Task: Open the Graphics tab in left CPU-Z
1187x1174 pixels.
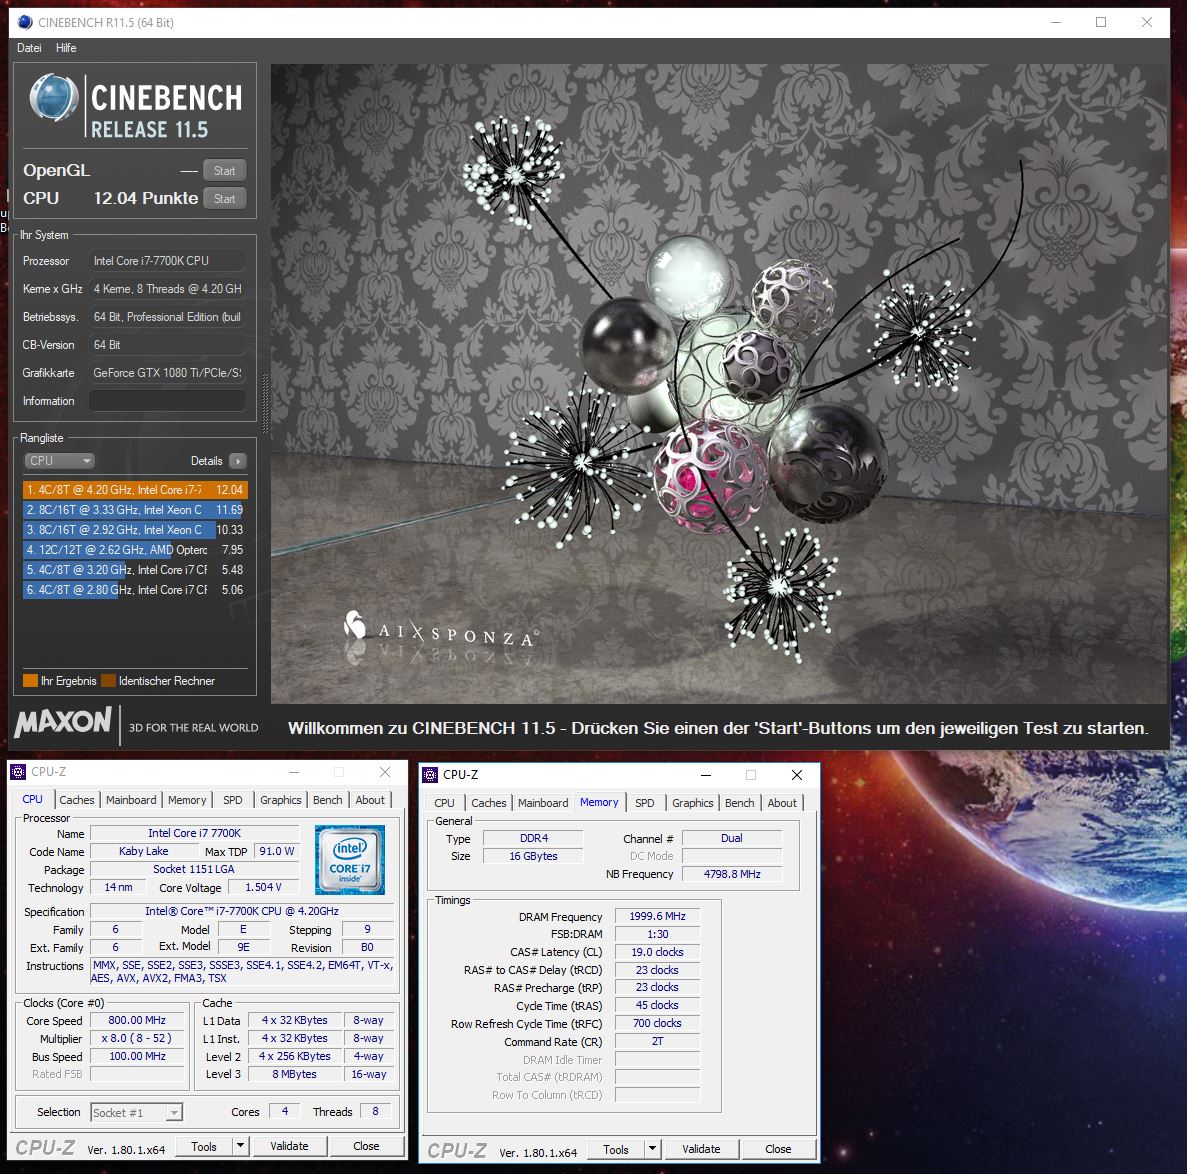Action: [281, 799]
